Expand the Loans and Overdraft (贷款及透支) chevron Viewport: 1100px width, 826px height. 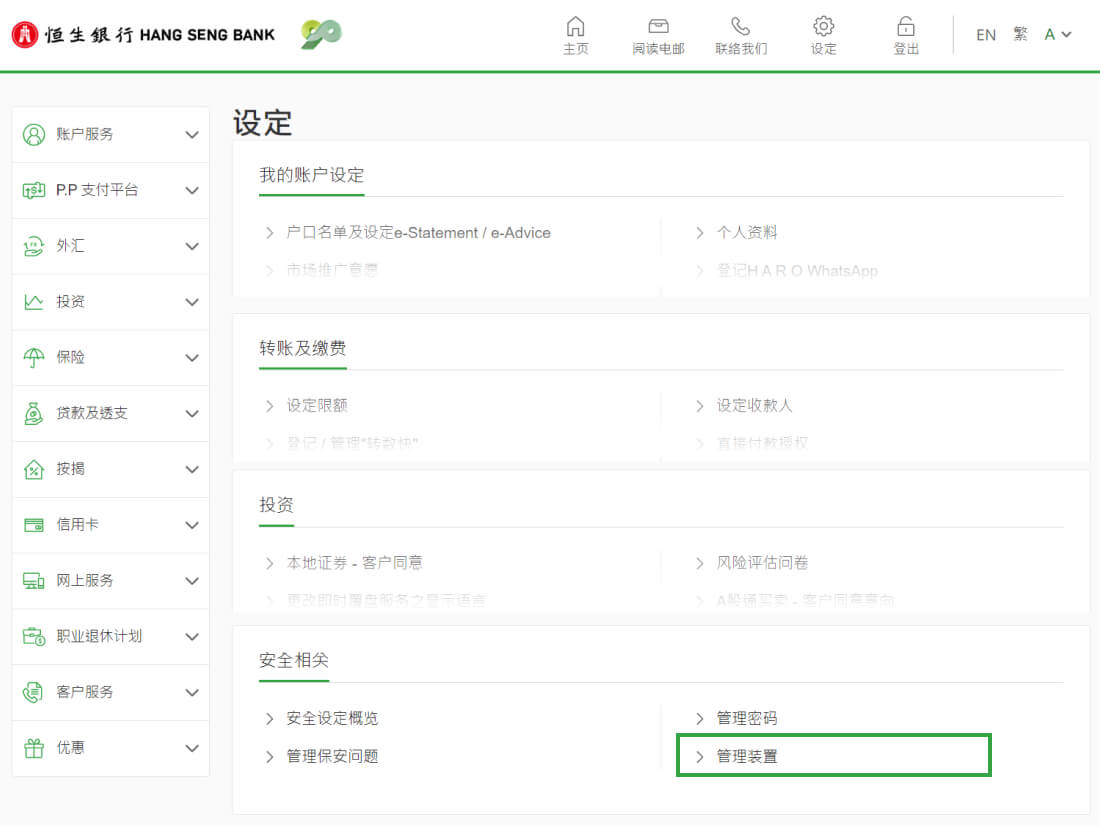pos(192,414)
